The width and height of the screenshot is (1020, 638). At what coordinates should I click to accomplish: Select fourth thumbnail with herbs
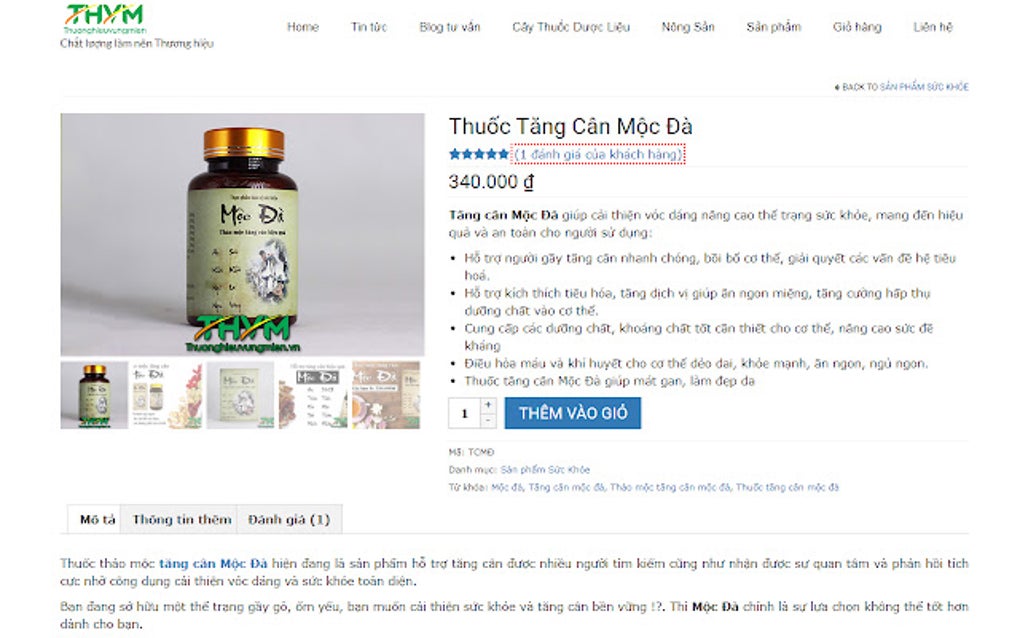tap(313, 395)
